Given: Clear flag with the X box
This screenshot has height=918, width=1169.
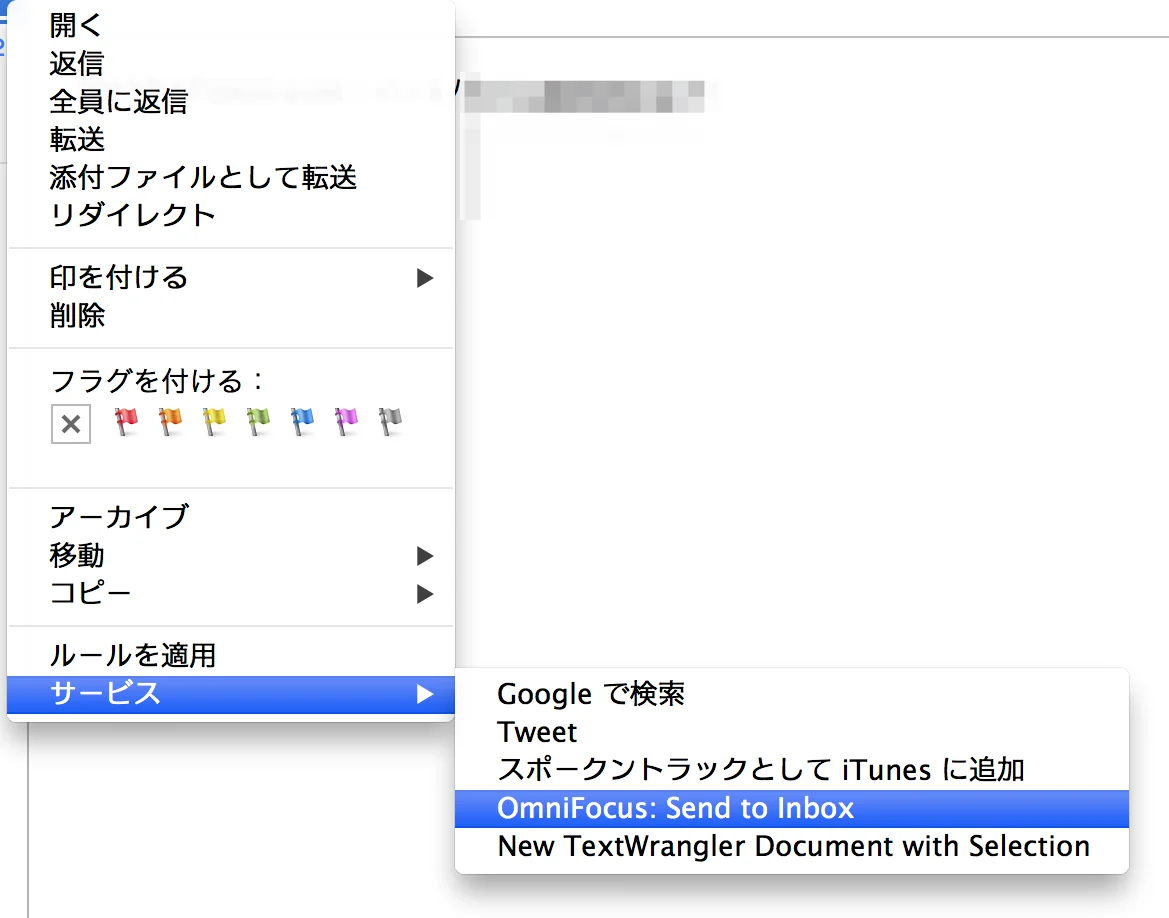Looking at the screenshot, I should (71, 424).
